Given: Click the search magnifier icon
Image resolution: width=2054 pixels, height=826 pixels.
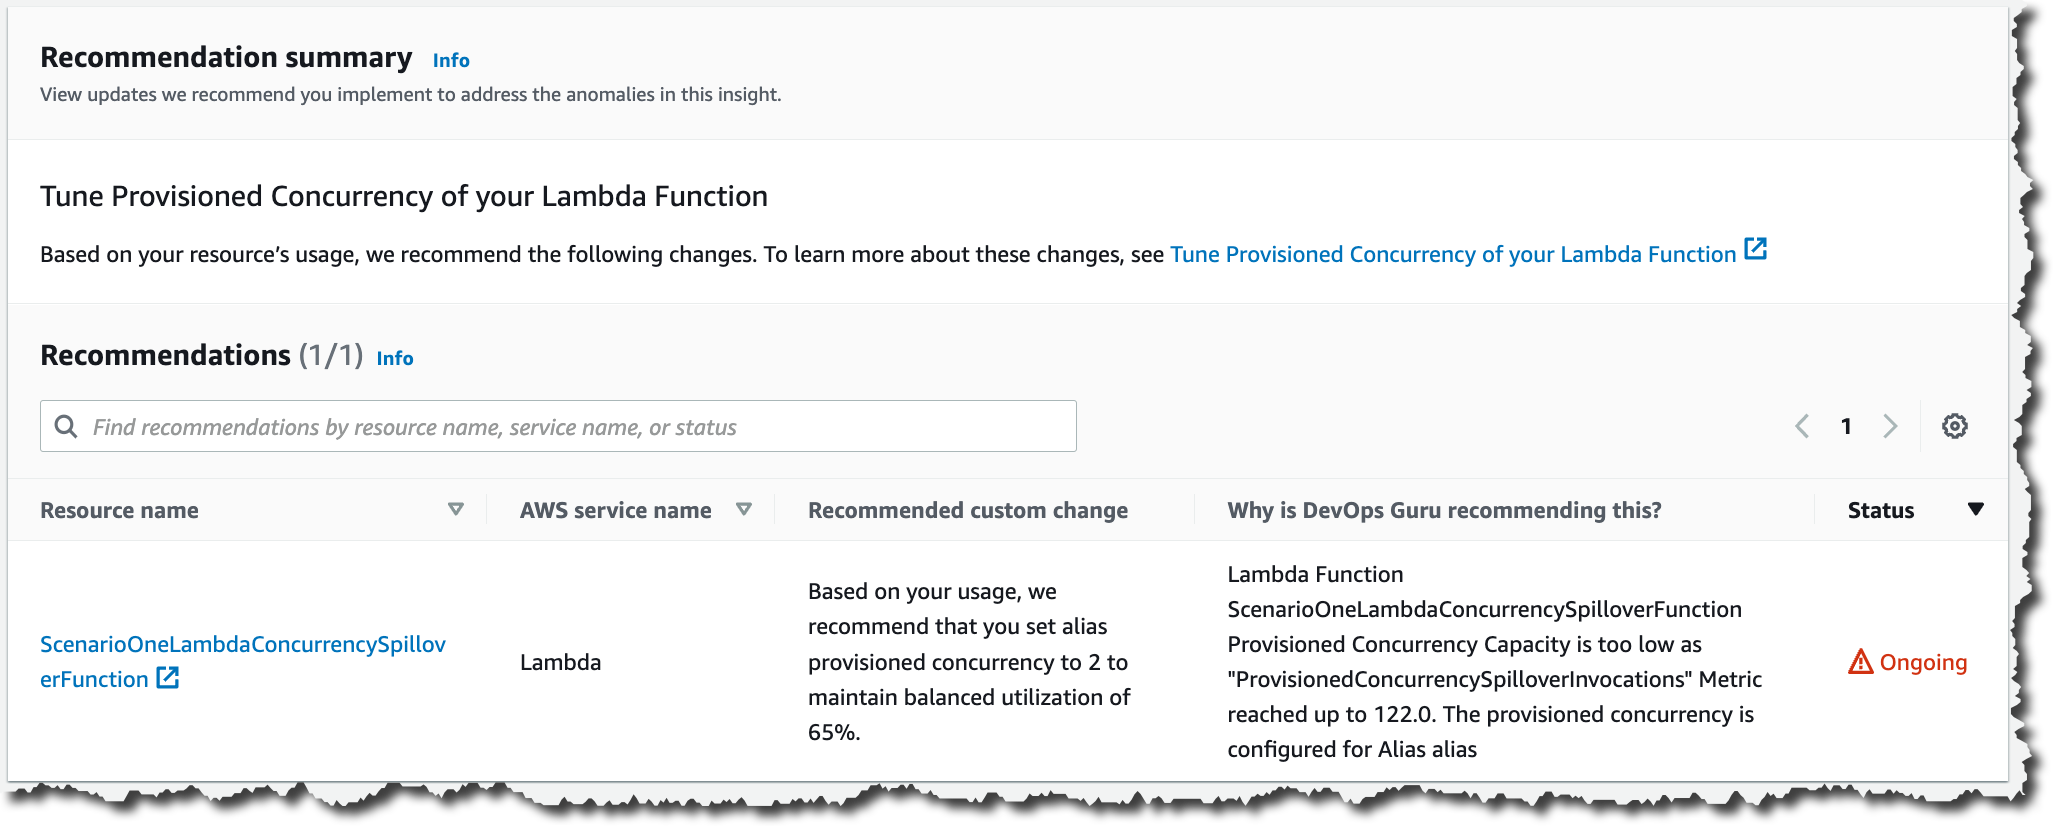Looking at the screenshot, I should click(66, 427).
